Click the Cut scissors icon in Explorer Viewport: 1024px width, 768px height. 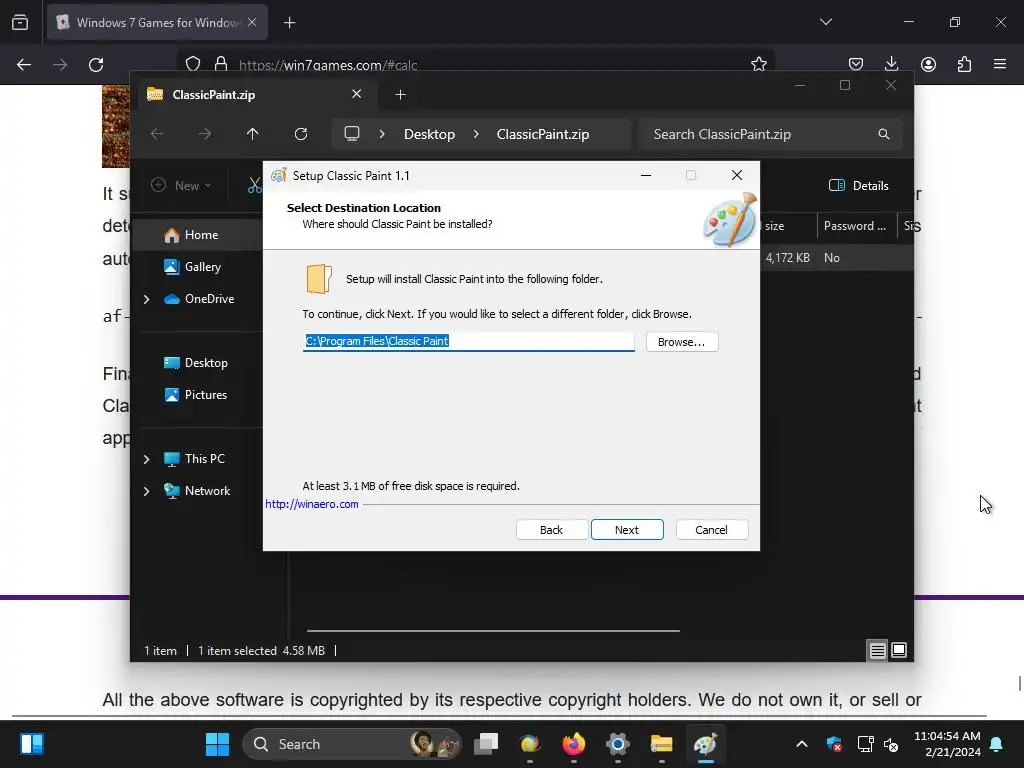(254, 185)
